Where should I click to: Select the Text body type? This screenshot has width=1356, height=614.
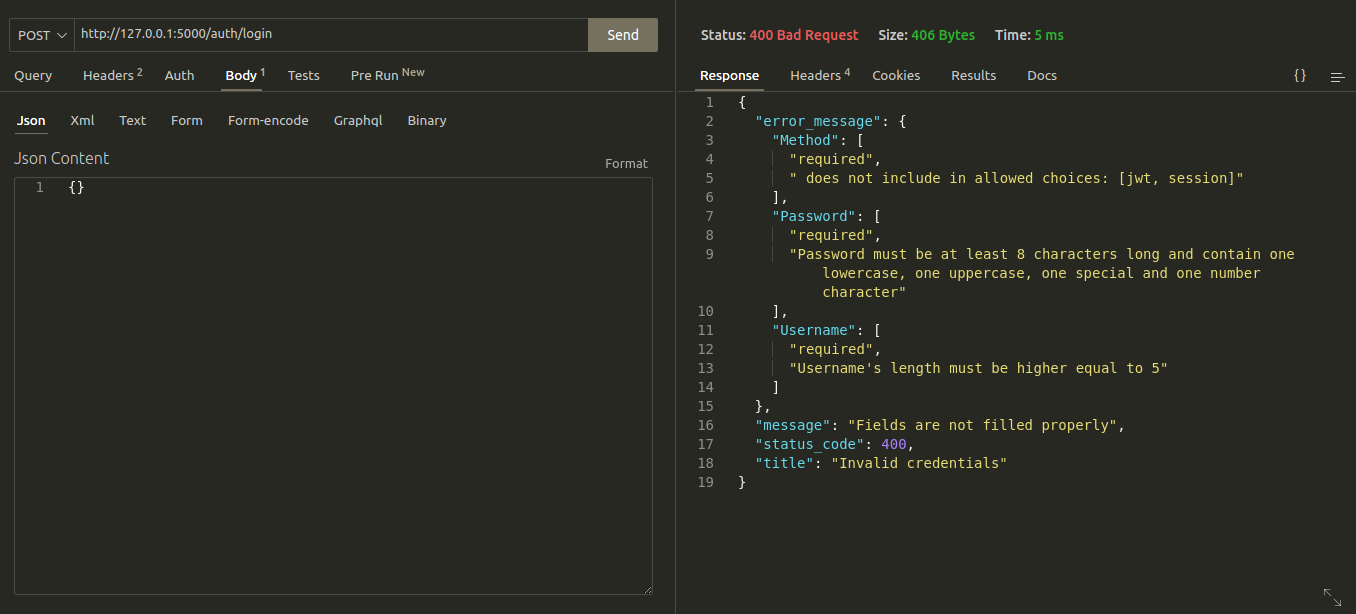(x=132, y=121)
